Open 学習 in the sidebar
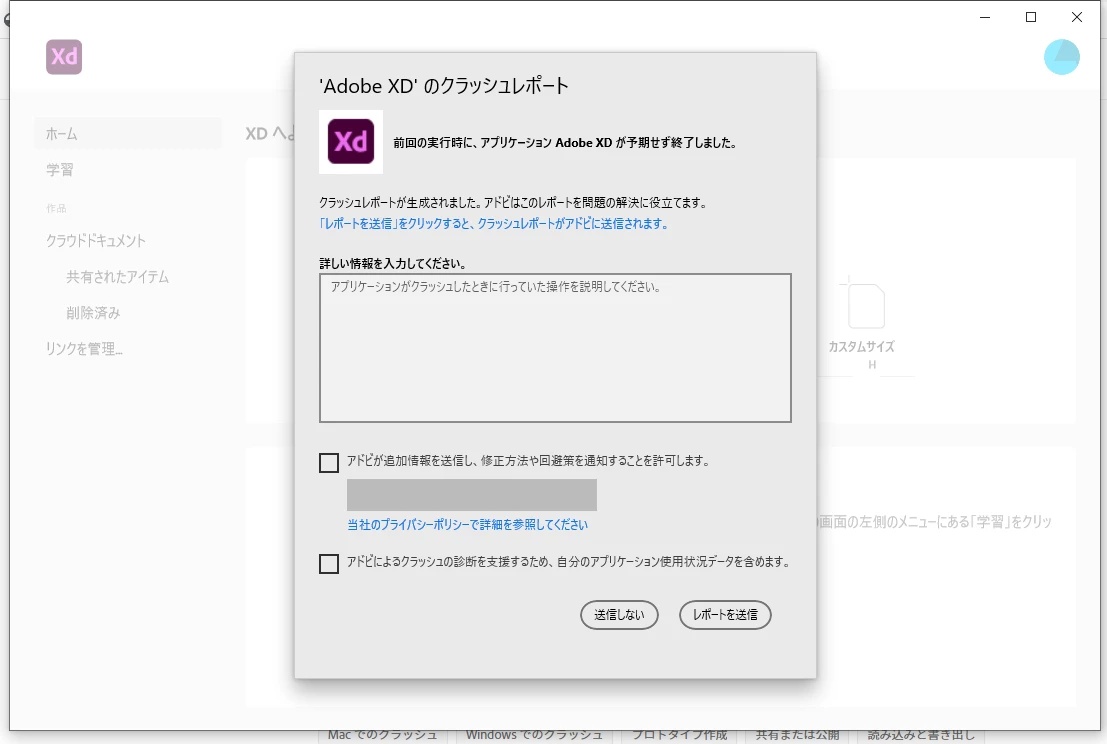This screenshot has height=744, width=1107. click(x=60, y=170)
